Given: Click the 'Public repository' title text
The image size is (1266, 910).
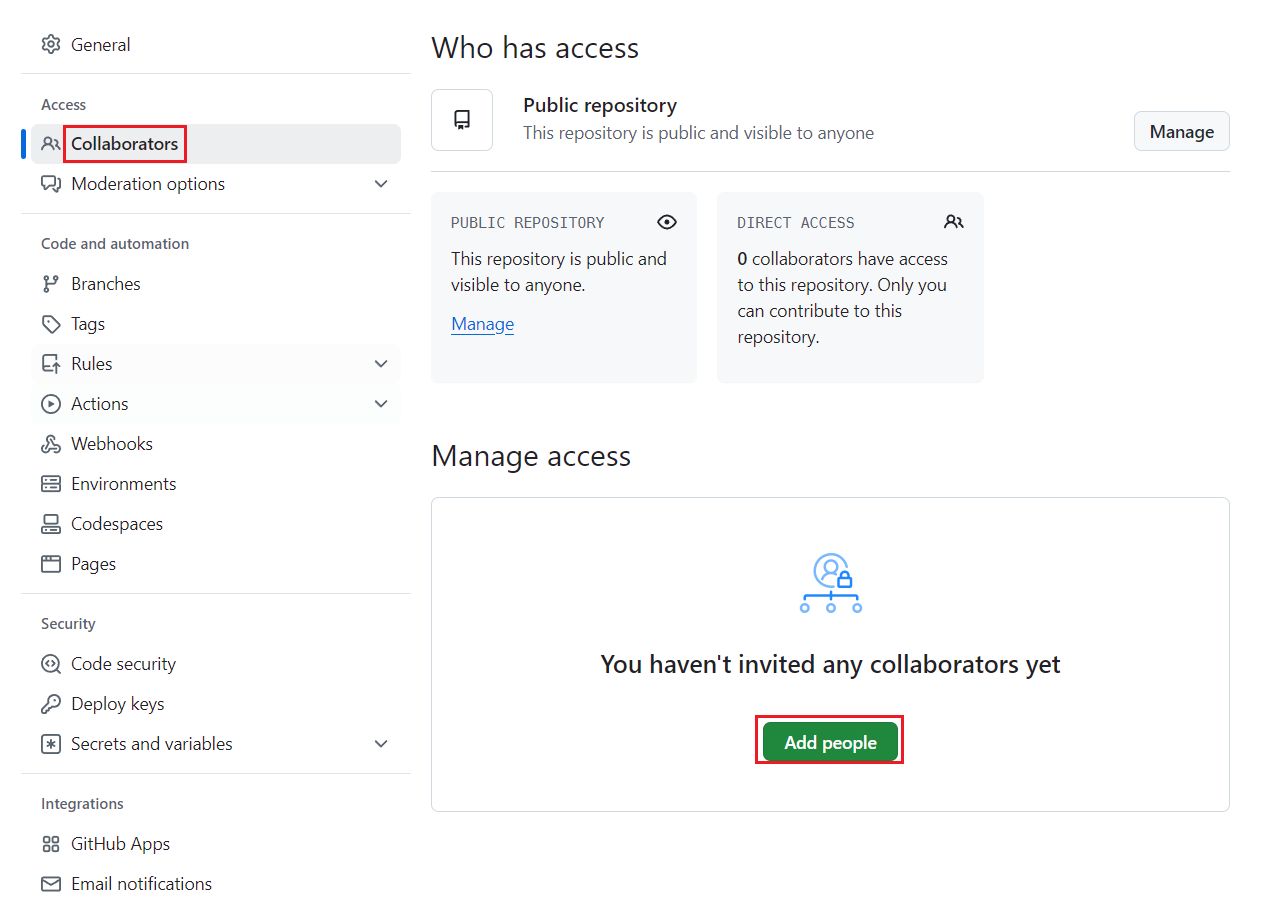Looking at the screenshot, I should tap(600, 105).
